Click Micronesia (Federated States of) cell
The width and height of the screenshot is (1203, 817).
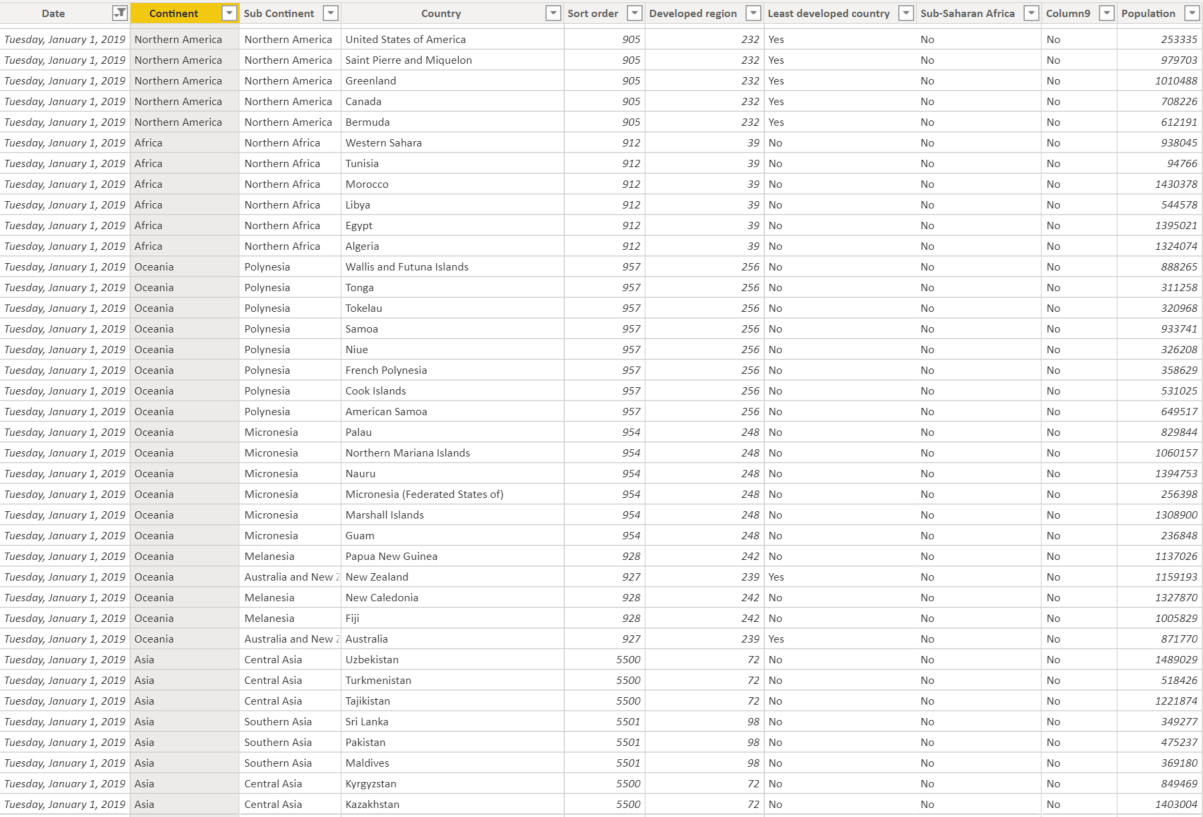(x=452, y=494)
